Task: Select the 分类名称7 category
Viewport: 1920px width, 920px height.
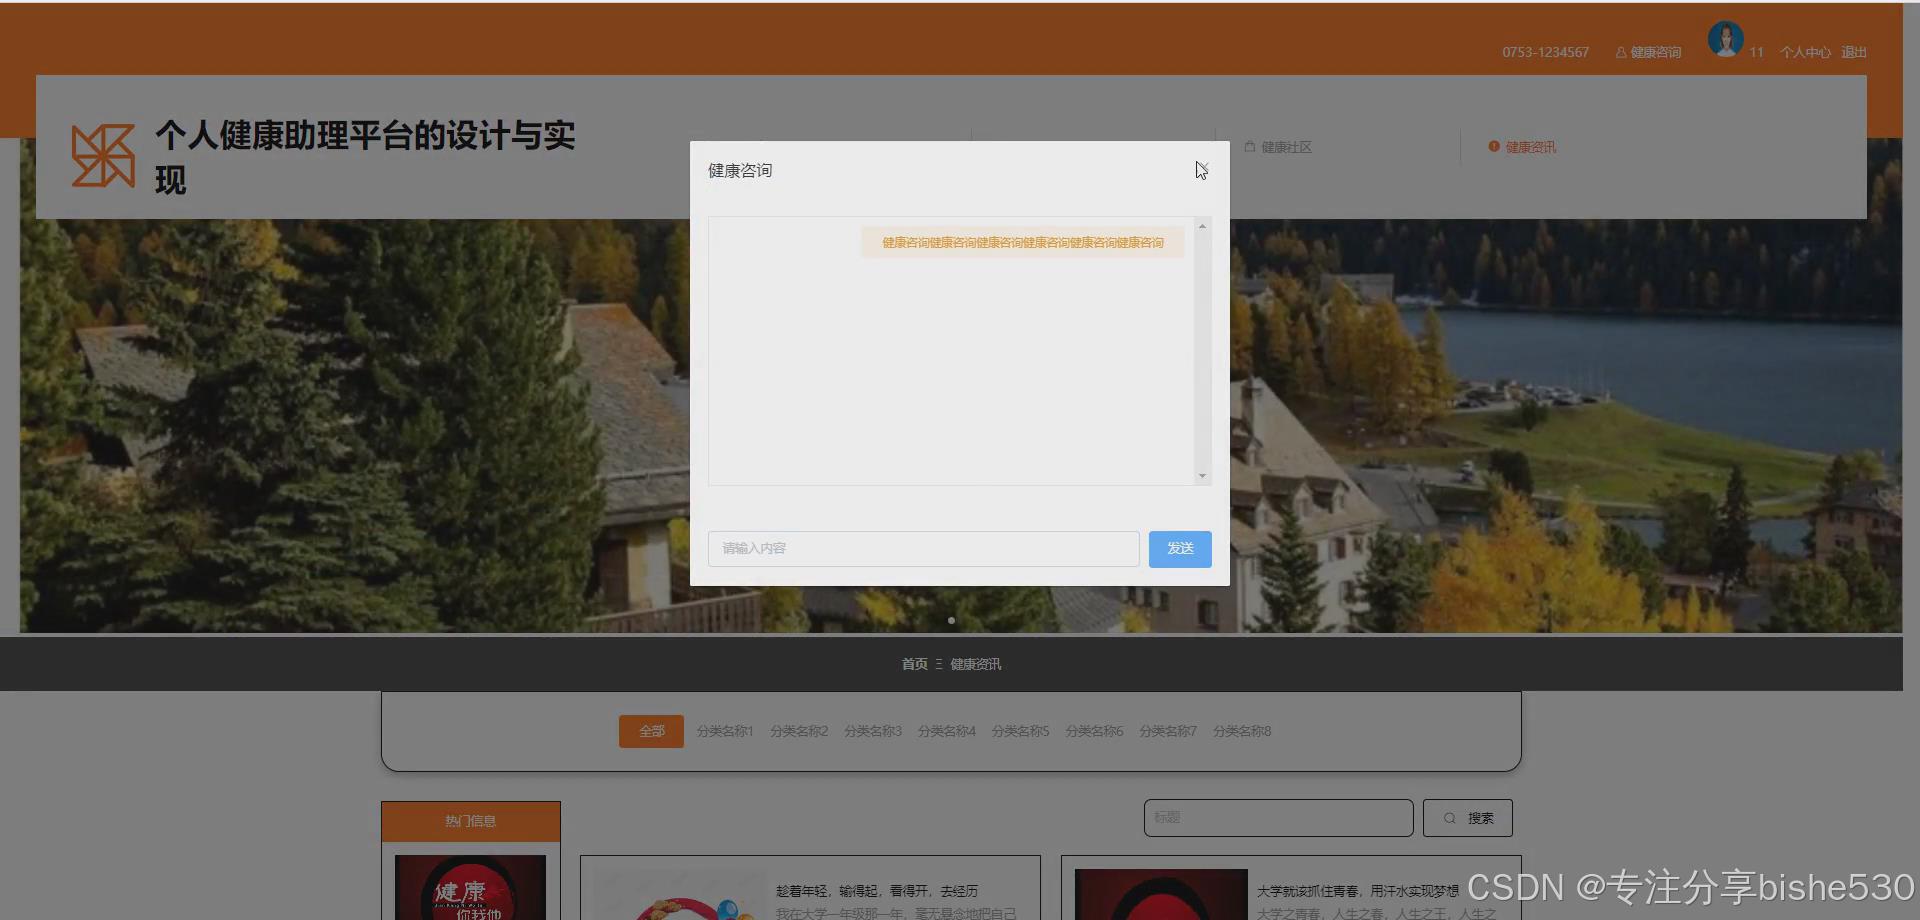Action: click(x=1168, y=731)
